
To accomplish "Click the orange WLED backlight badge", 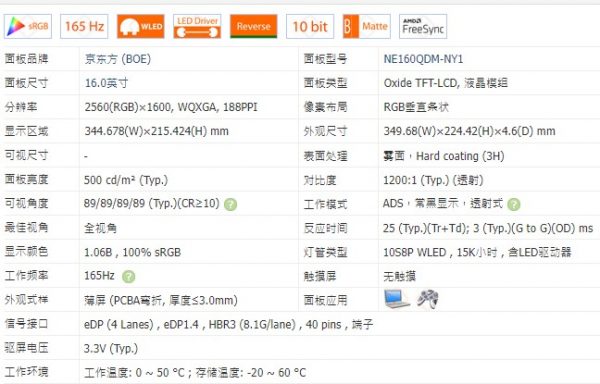I will [x=141, y=26].
